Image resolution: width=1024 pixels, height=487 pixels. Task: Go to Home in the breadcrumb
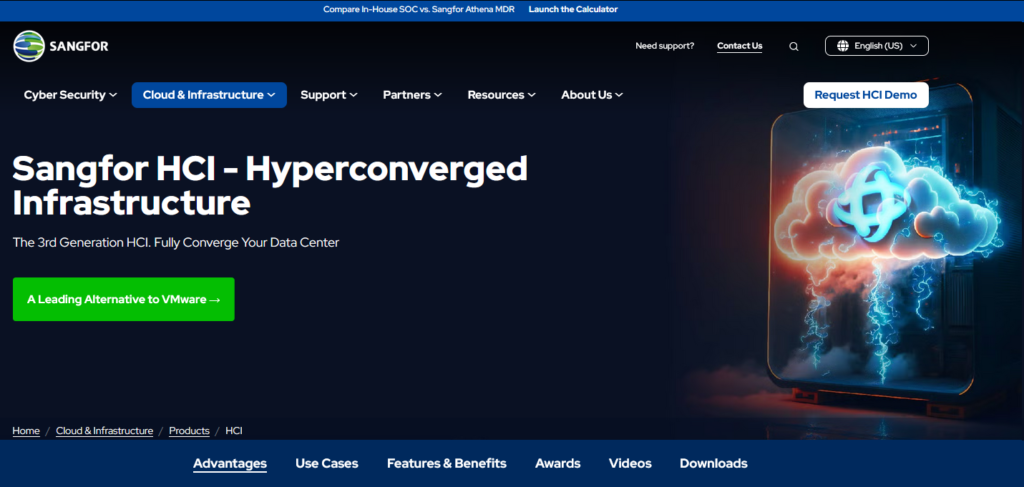[x=26, y=431]
